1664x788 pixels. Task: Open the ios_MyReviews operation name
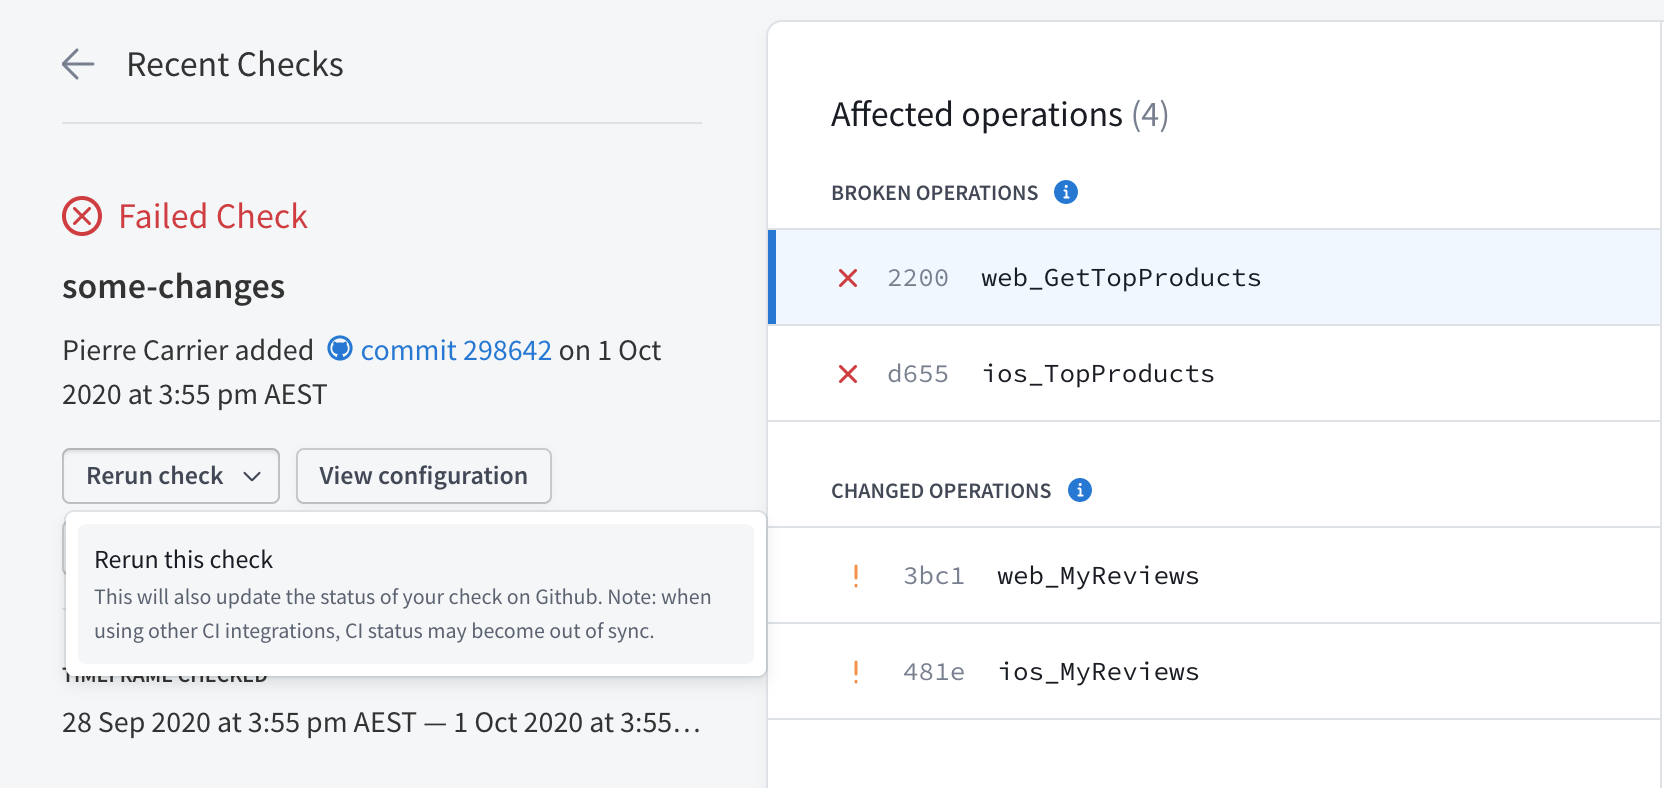[x=1098, y=672]
